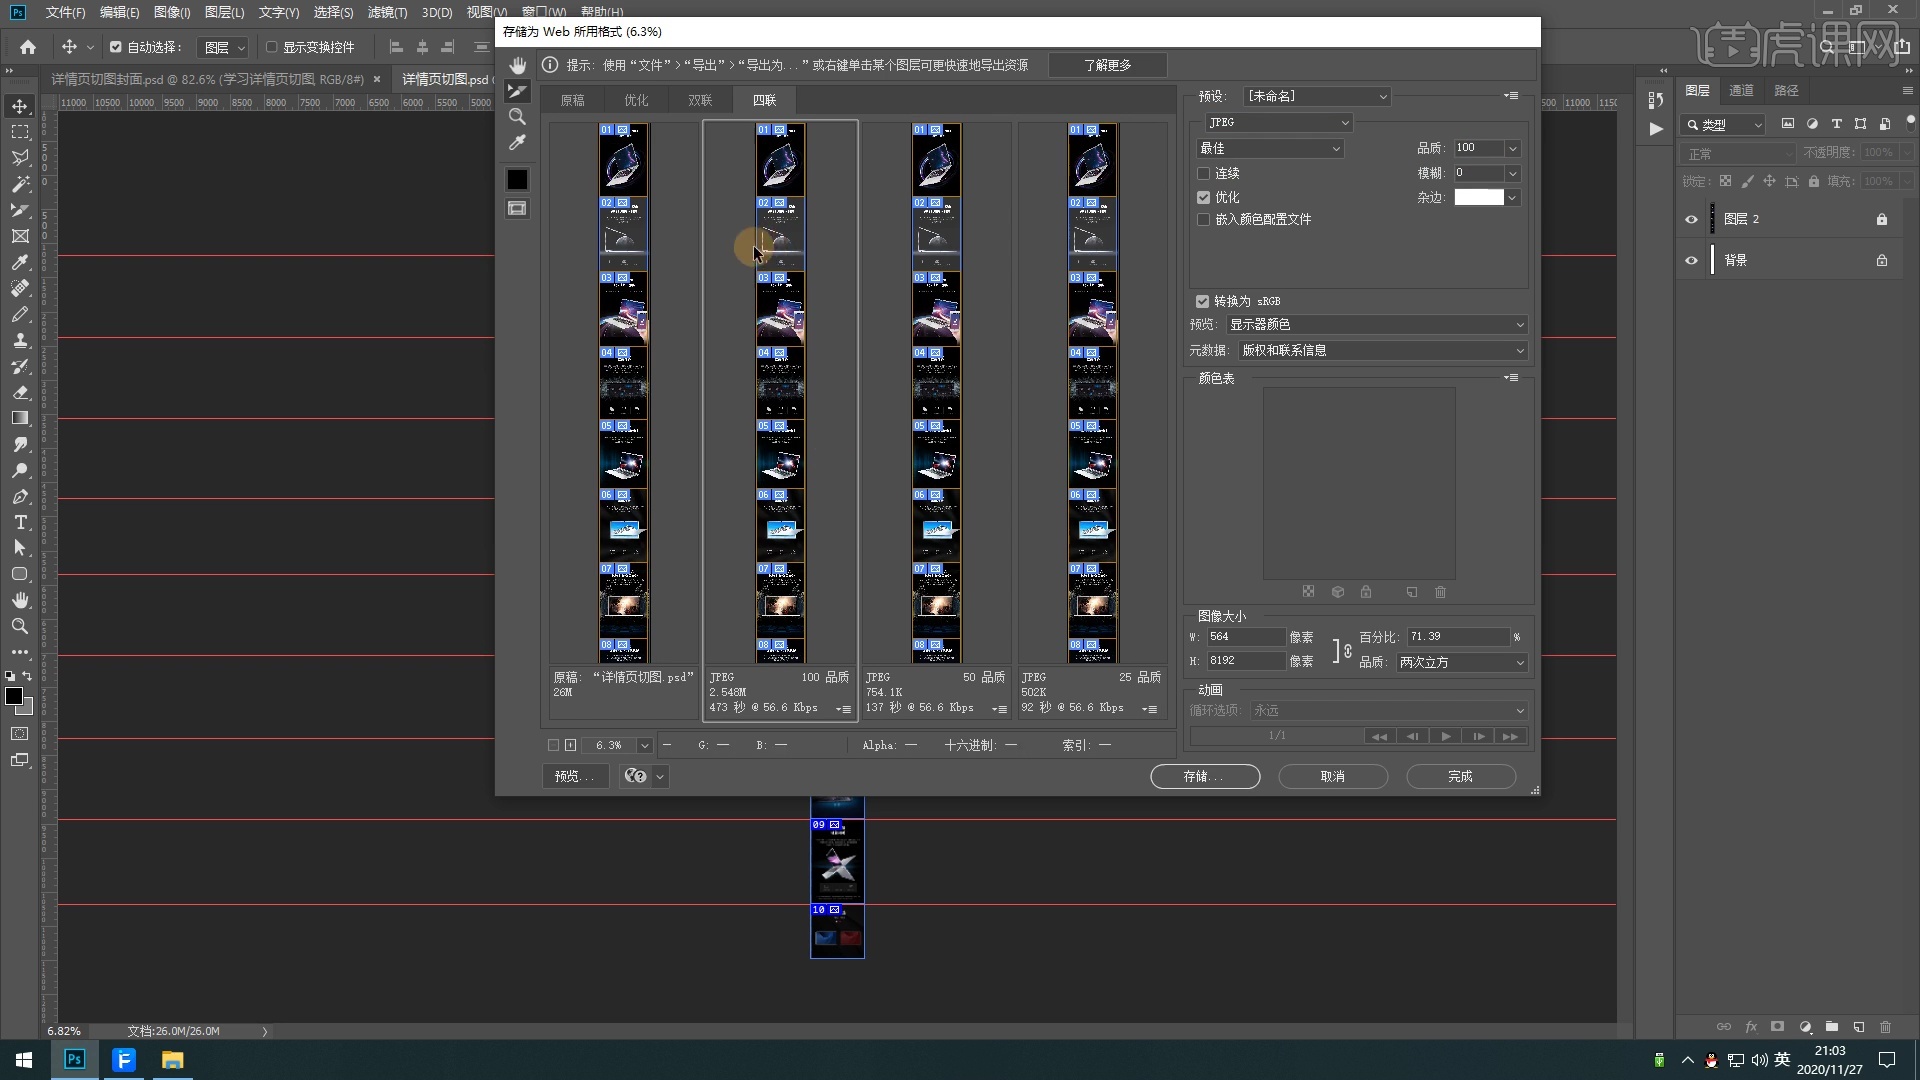Open the JPEG file format dropdown
The image size is (1920, 1080).
tap(1278, 122)
